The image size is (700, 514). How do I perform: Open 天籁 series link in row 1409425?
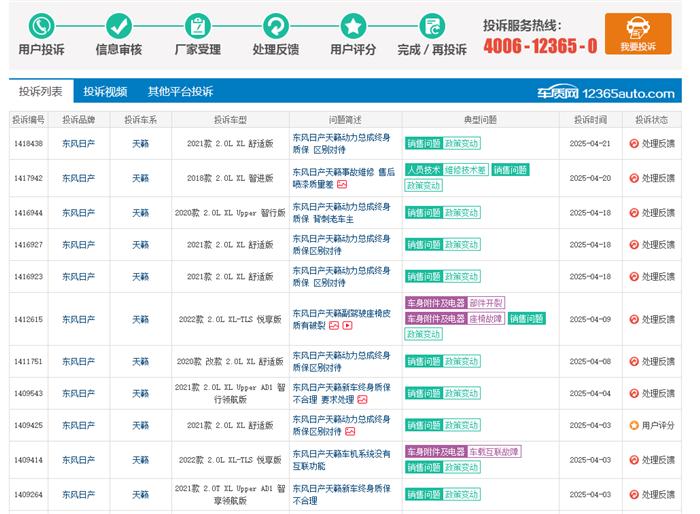pyautogui.click(x=141, y=425)
